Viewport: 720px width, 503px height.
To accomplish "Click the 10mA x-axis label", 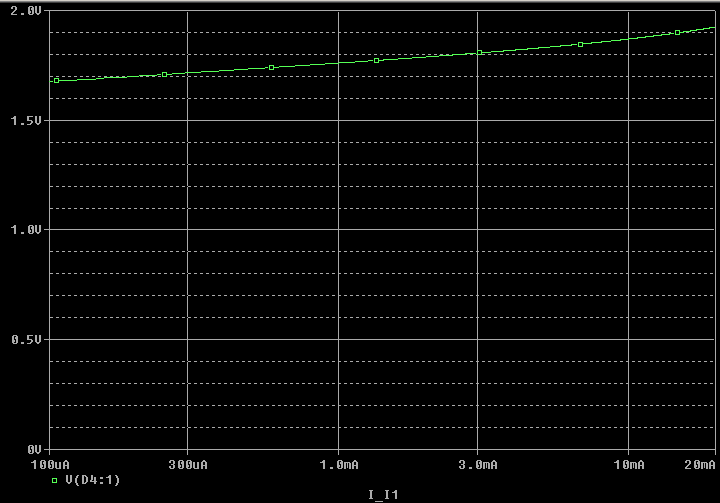I will (629, 465).
